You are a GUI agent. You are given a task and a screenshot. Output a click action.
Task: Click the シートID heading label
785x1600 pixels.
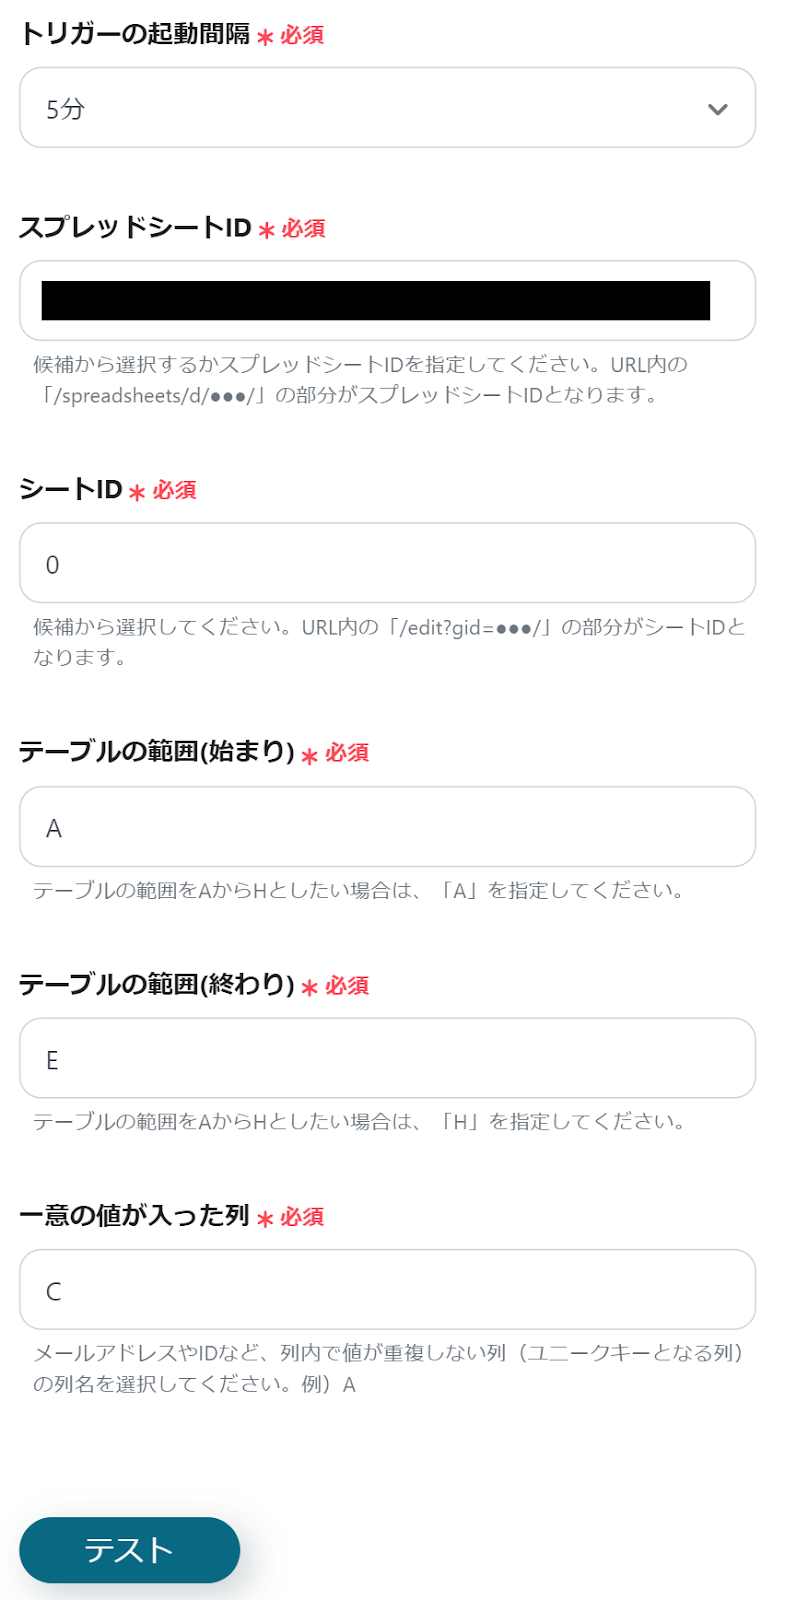[71, 489]
